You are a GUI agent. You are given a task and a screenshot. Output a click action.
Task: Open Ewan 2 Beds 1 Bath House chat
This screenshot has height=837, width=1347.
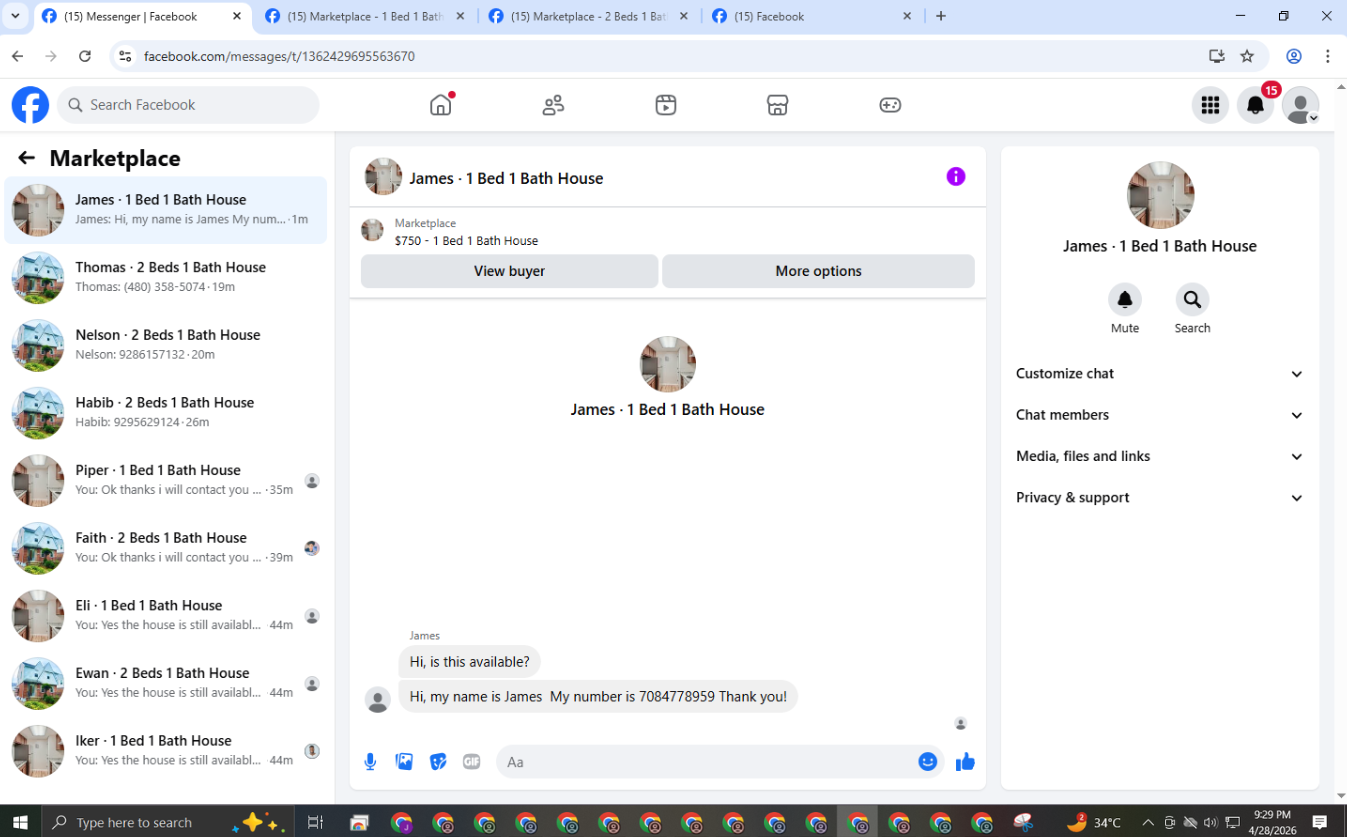click(x=166, y=683)
